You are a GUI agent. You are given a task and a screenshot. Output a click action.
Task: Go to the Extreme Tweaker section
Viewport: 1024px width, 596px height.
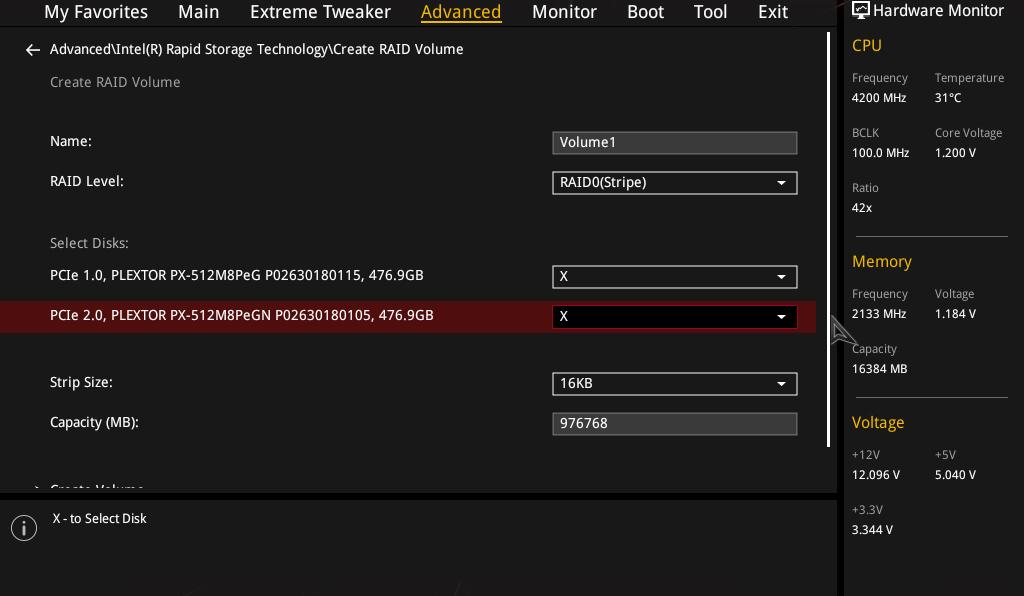coord(320,12)
